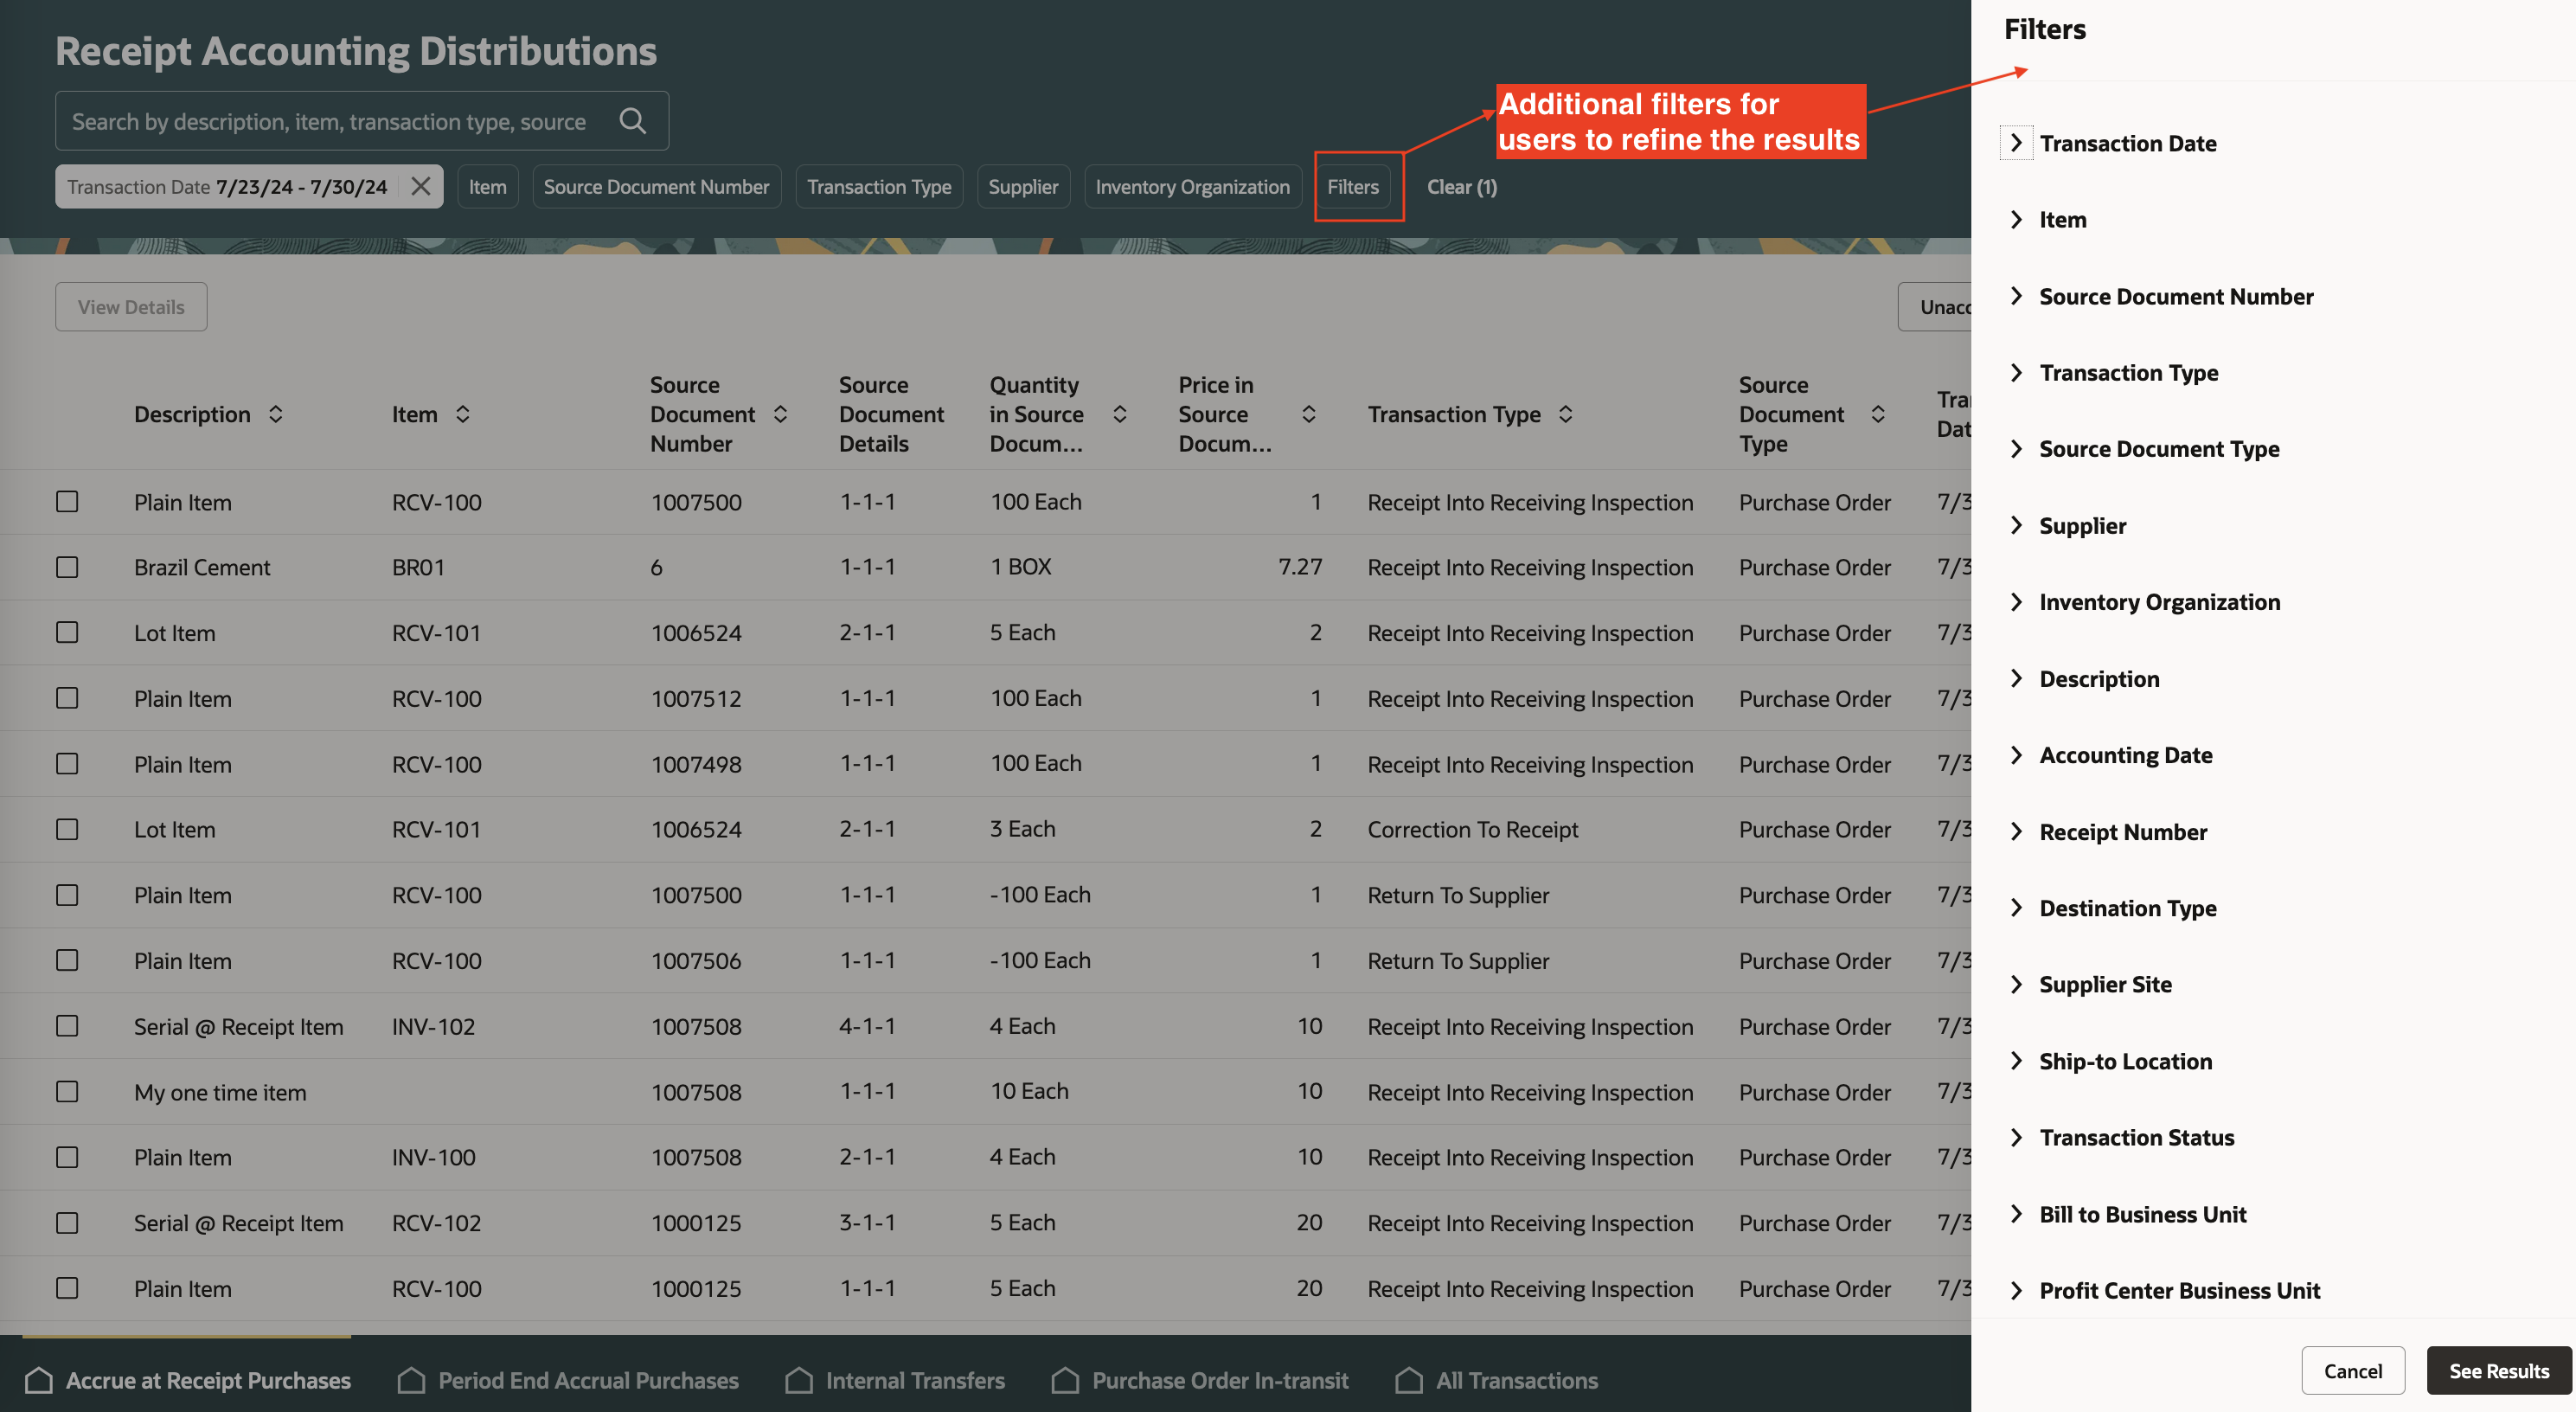Check the row for document 1007506
2576x1412 pixels.
(x=67, y=960)
